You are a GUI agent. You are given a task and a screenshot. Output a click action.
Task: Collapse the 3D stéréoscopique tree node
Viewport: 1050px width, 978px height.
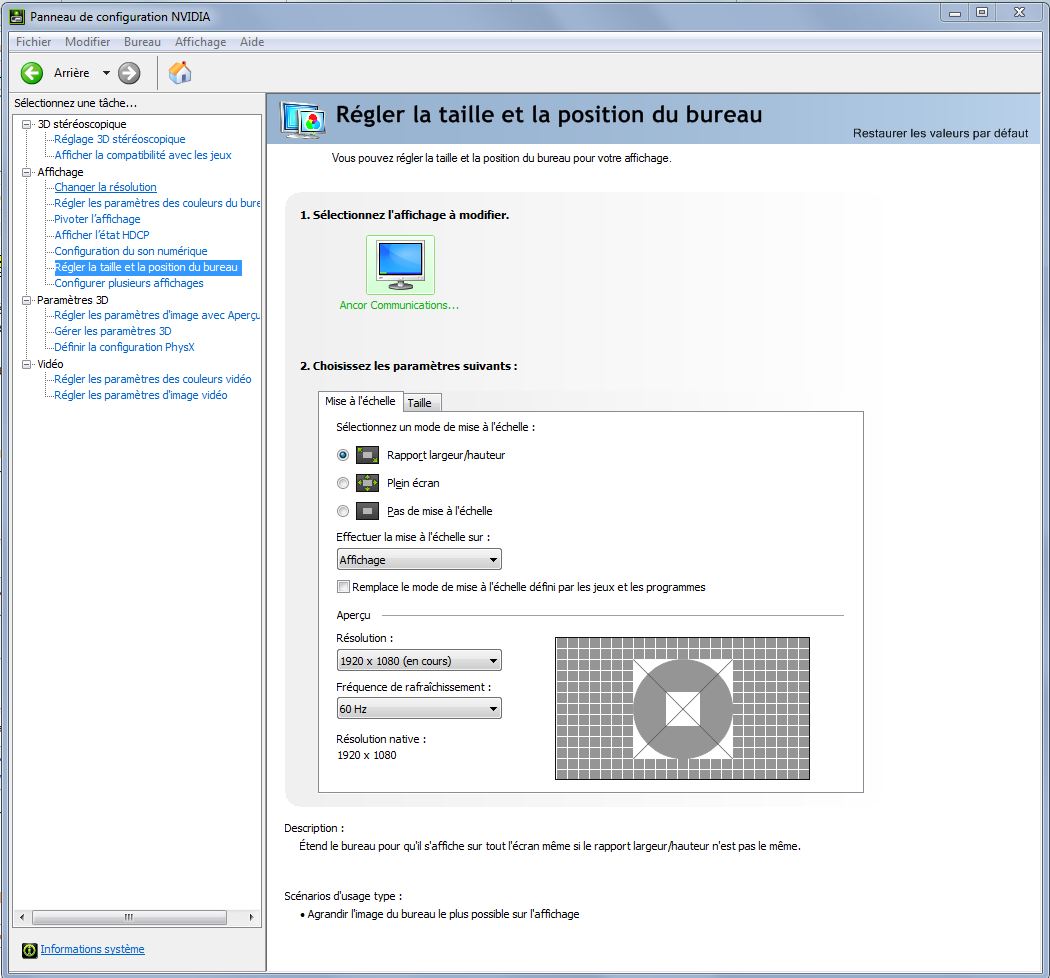coord(27,125)
